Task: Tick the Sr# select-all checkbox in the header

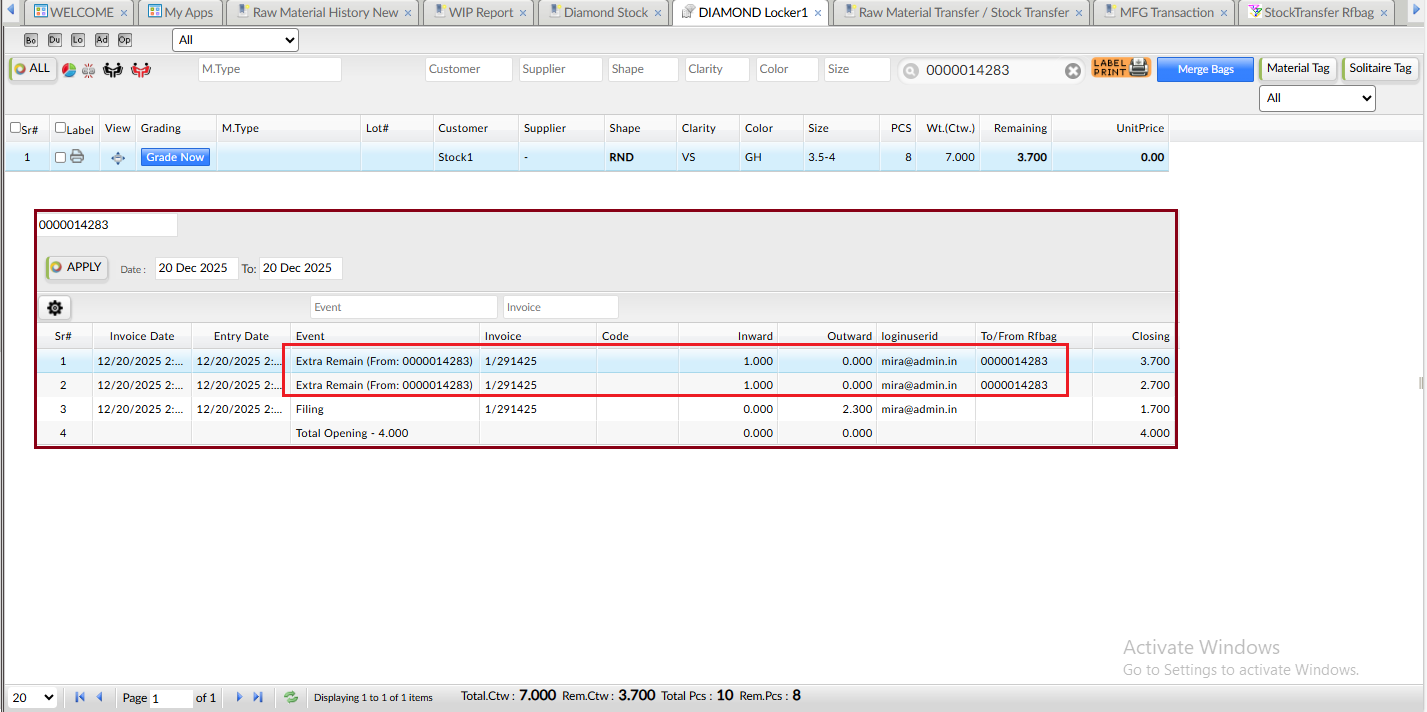Action: tap(15, 128)
